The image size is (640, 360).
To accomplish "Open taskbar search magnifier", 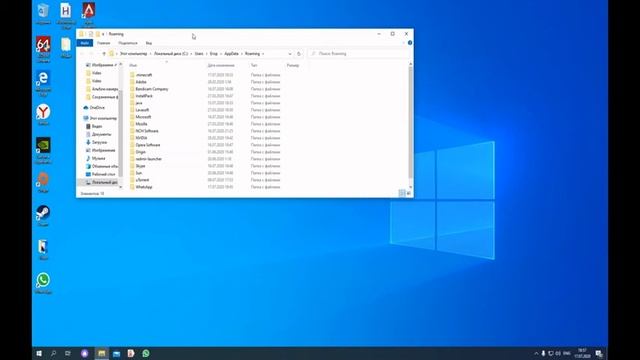I will [x=53, y=353].
